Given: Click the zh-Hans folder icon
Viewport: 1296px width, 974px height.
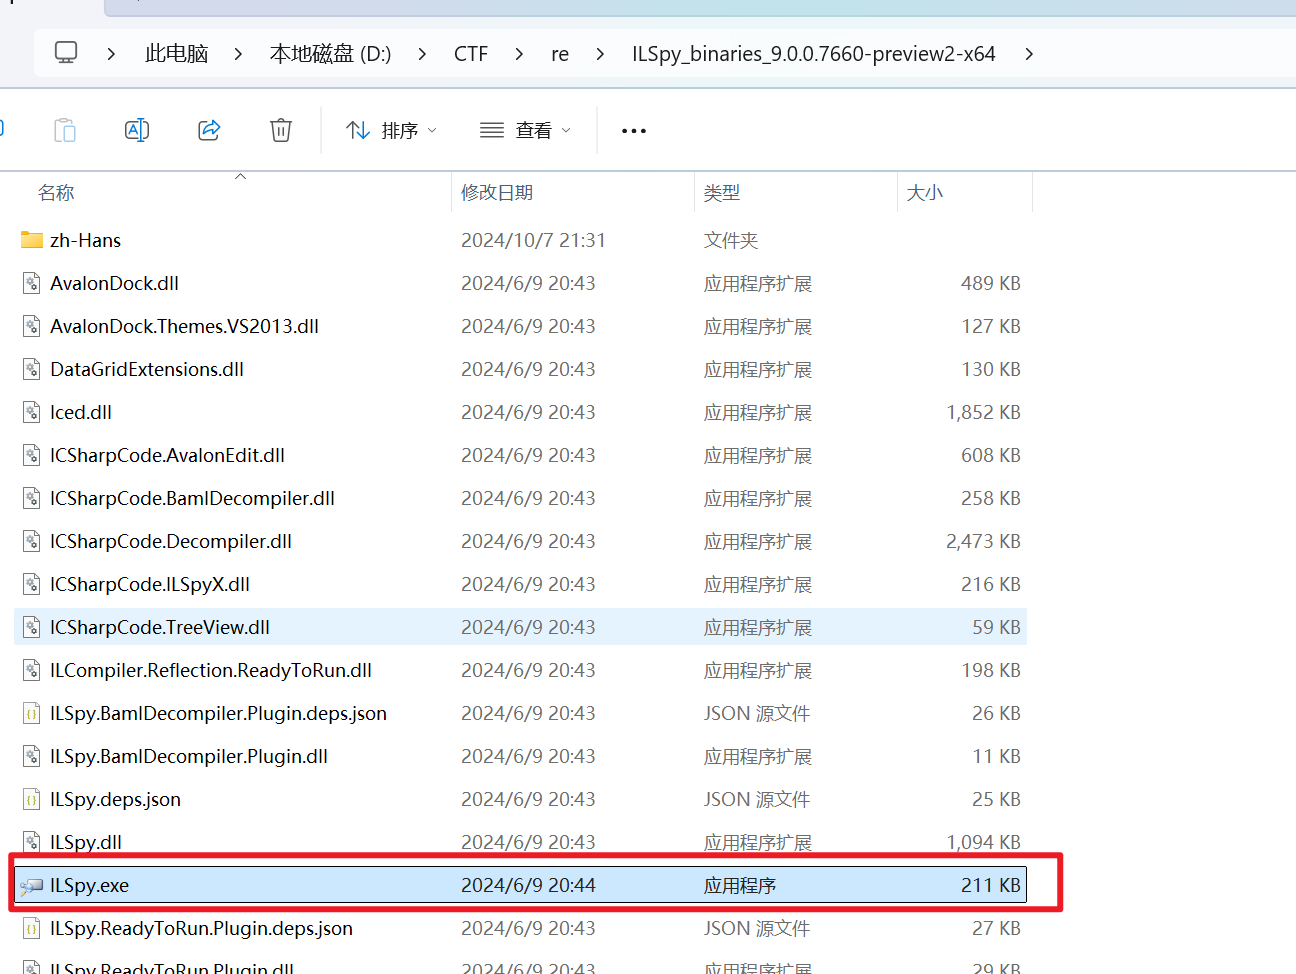Looking at the screenshot, I should point(32,240).
